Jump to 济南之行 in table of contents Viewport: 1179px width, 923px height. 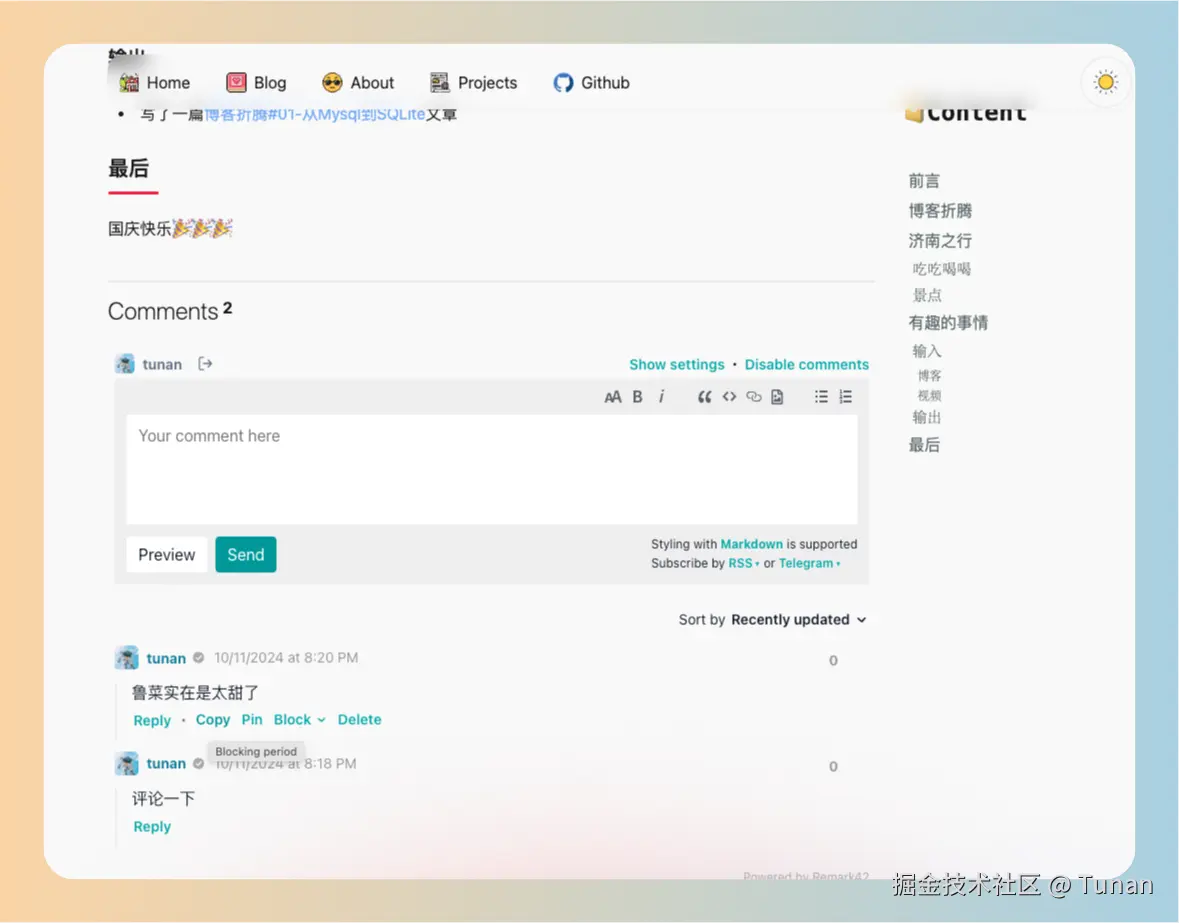(940, 241)
